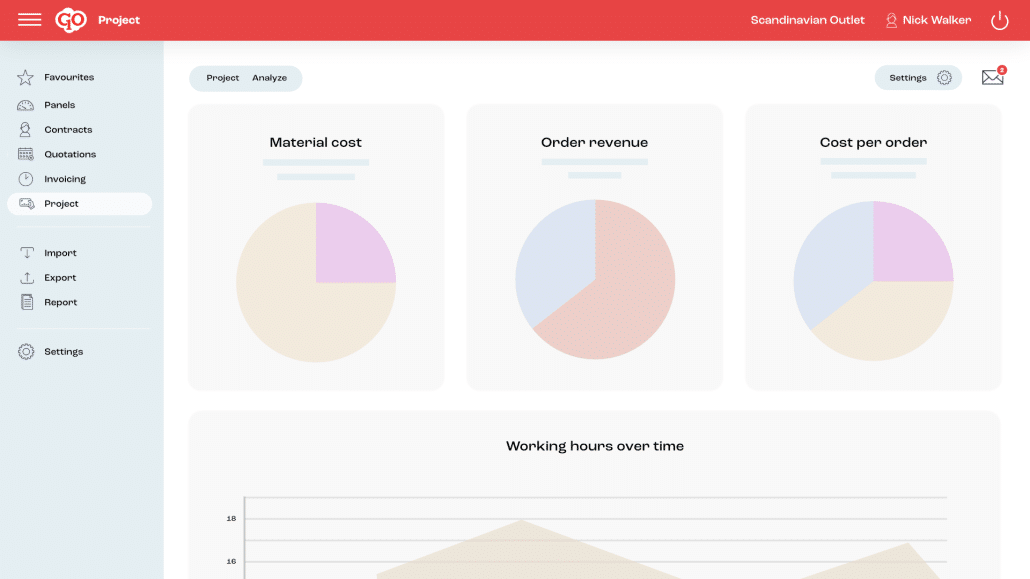Go to Panels in the sidebar
This screenshot has width=1030, height=579.
(x=60, y=105)
